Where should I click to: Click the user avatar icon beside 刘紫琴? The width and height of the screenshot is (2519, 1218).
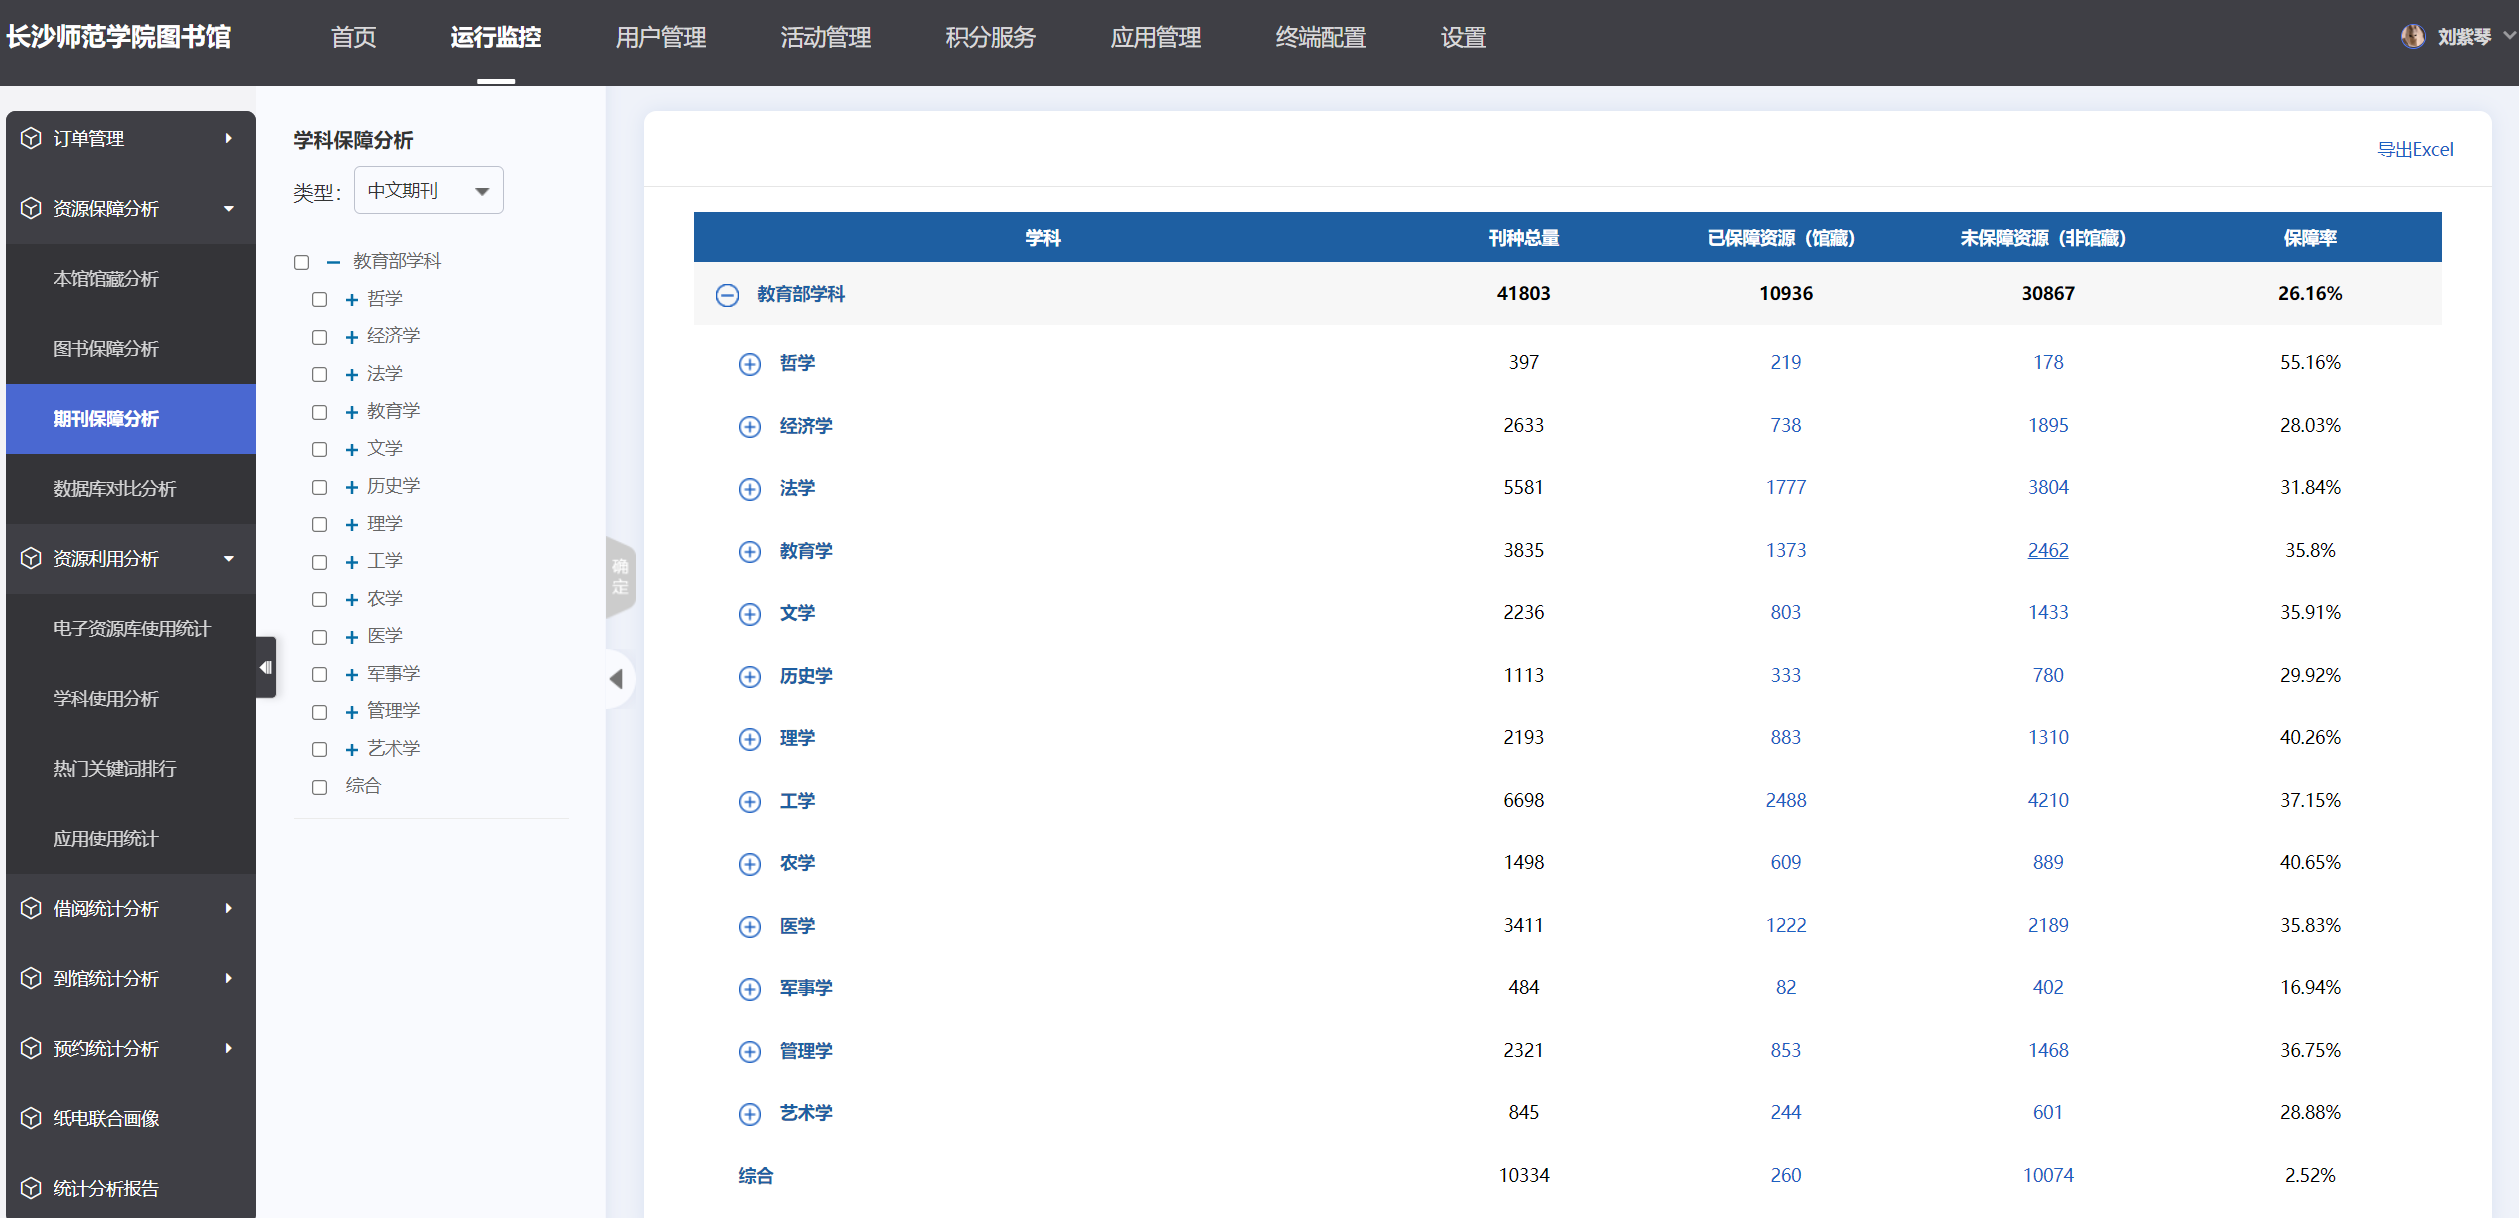(2412, 37)
